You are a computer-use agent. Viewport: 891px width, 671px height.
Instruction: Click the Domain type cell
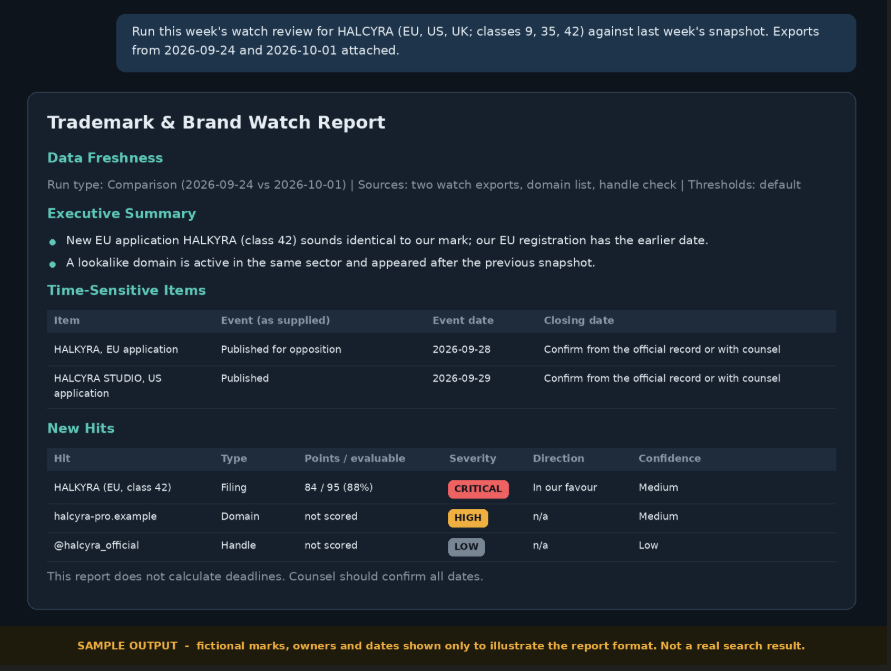(x=240, y=516)
